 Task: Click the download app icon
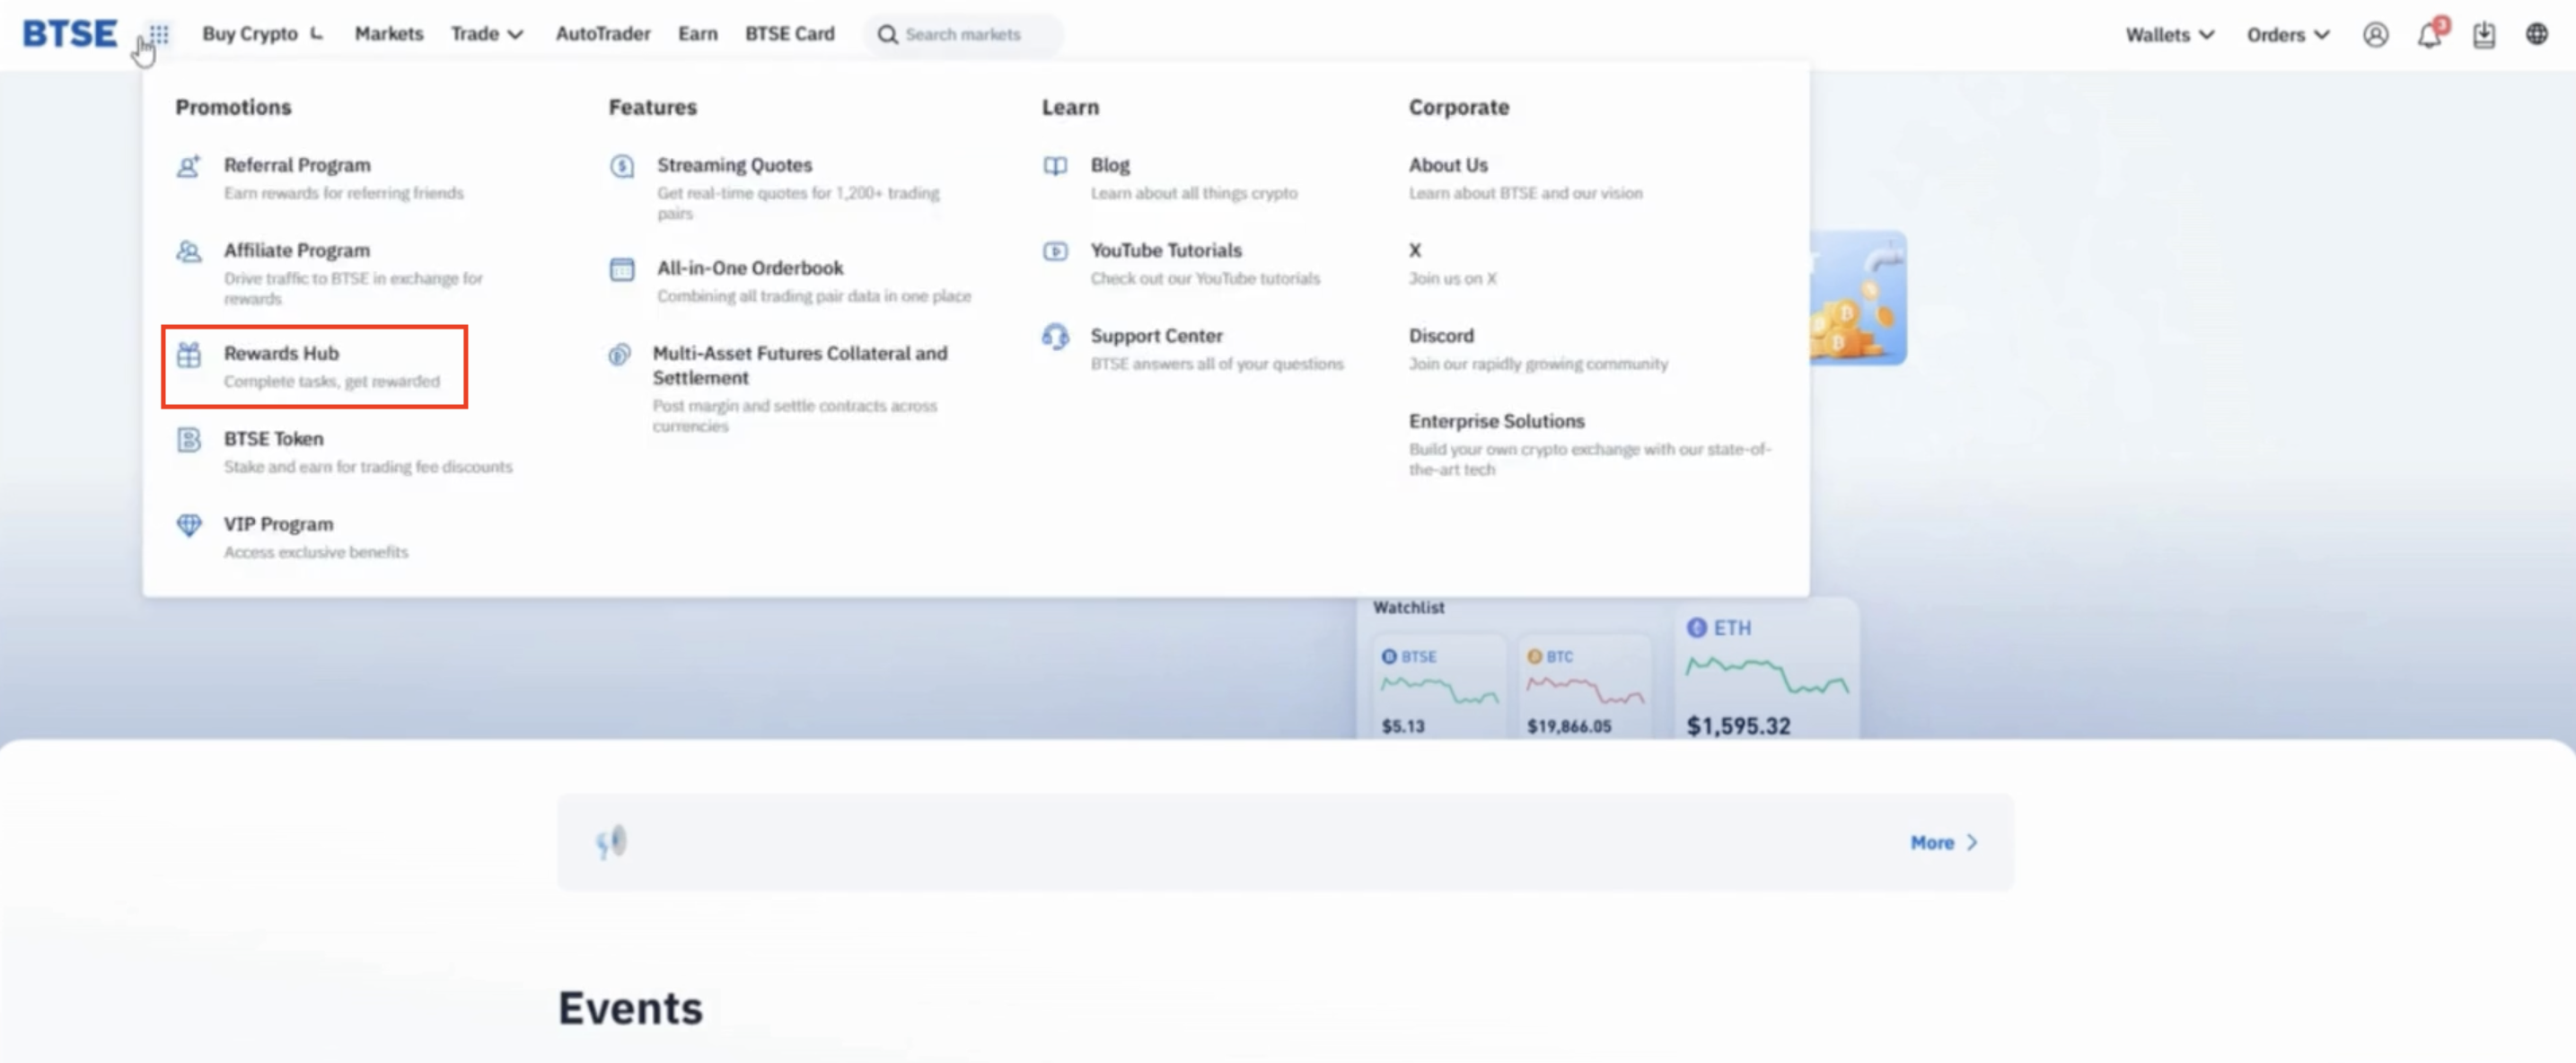[x=2483, y=35]
